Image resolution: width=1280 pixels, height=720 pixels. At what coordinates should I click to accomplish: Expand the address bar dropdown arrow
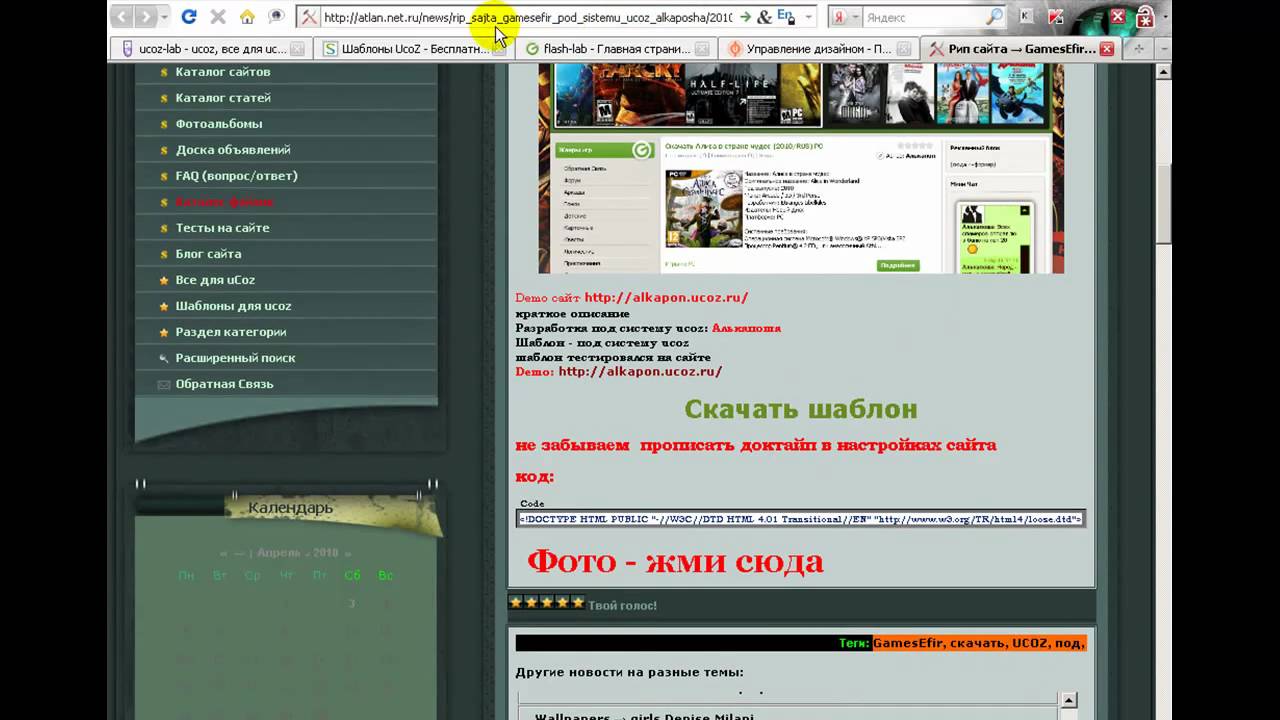808,17
